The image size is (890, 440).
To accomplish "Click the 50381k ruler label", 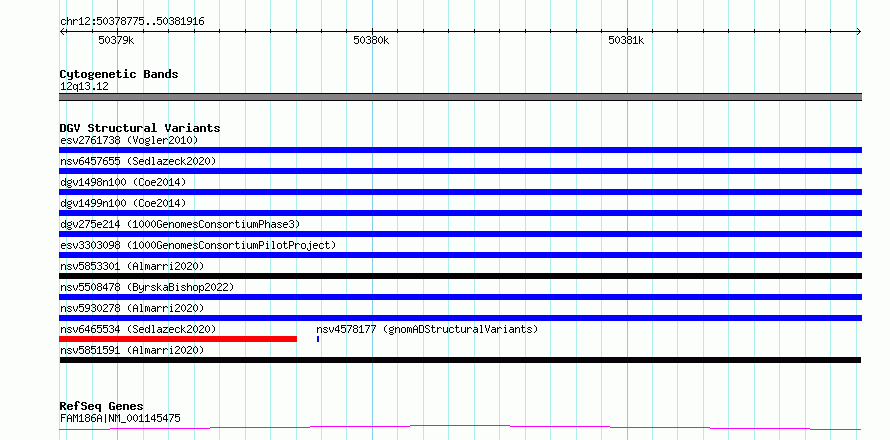I will pos(626,40).
